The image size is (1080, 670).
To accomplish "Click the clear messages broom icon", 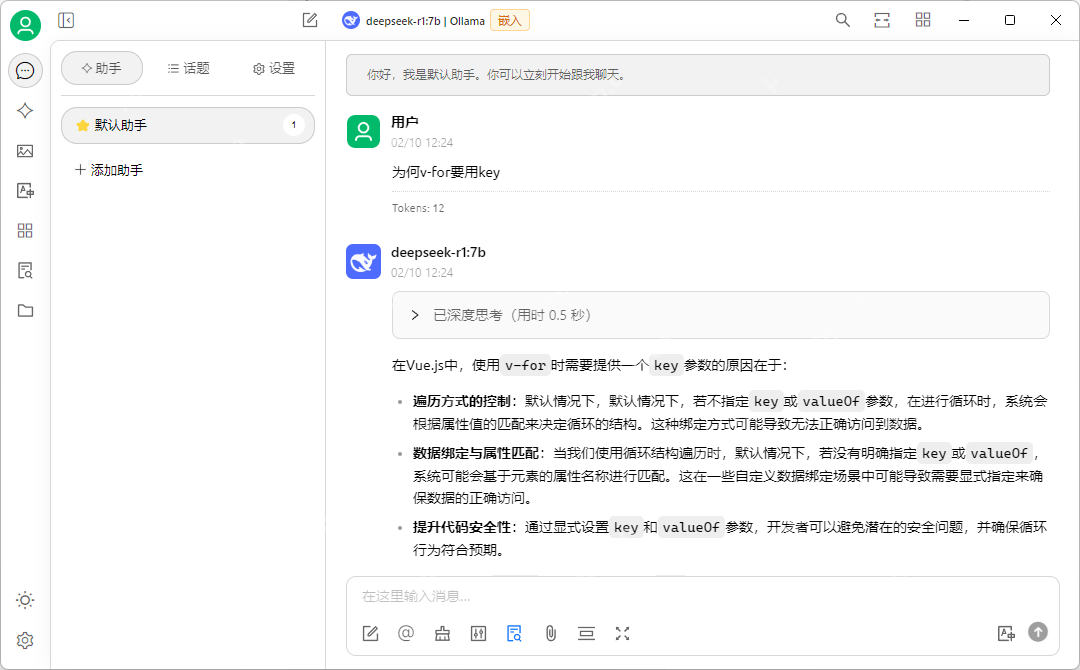I will tap(442, 634).
